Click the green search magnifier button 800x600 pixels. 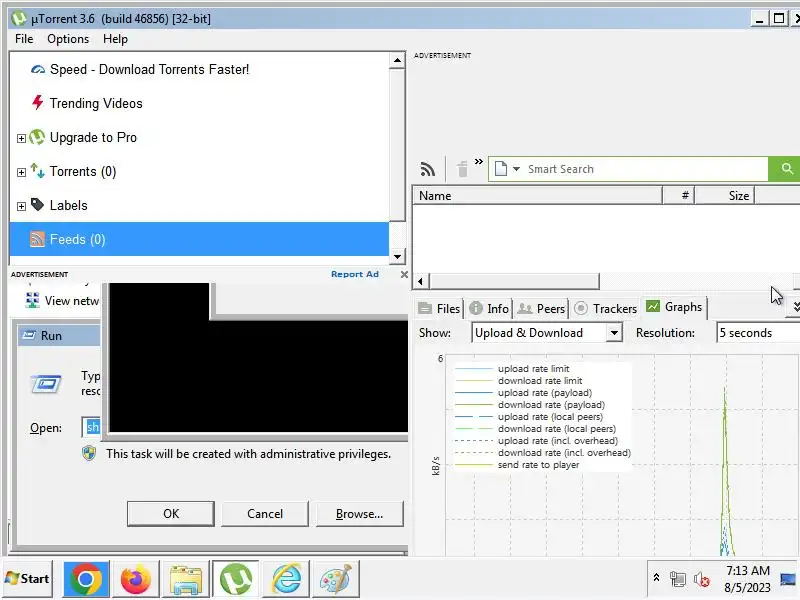(786, 169)
